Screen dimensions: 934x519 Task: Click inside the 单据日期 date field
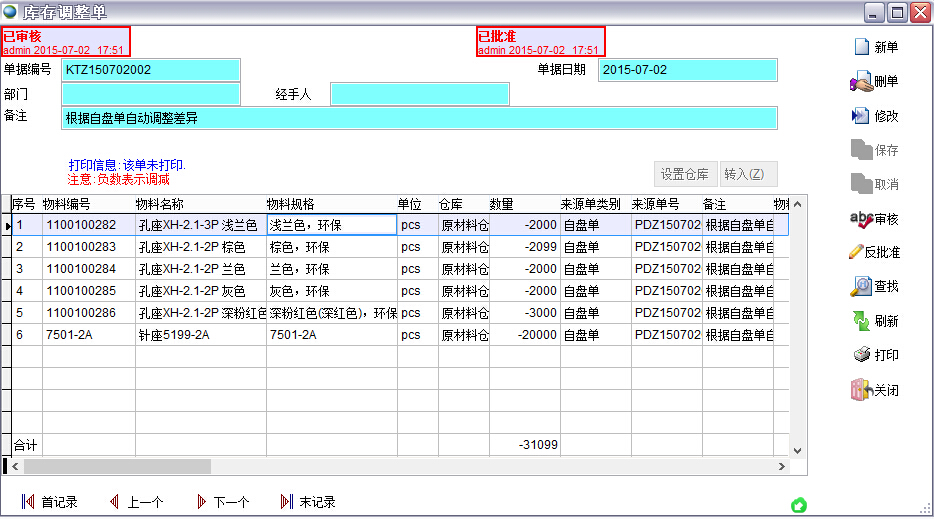(687, 70)
